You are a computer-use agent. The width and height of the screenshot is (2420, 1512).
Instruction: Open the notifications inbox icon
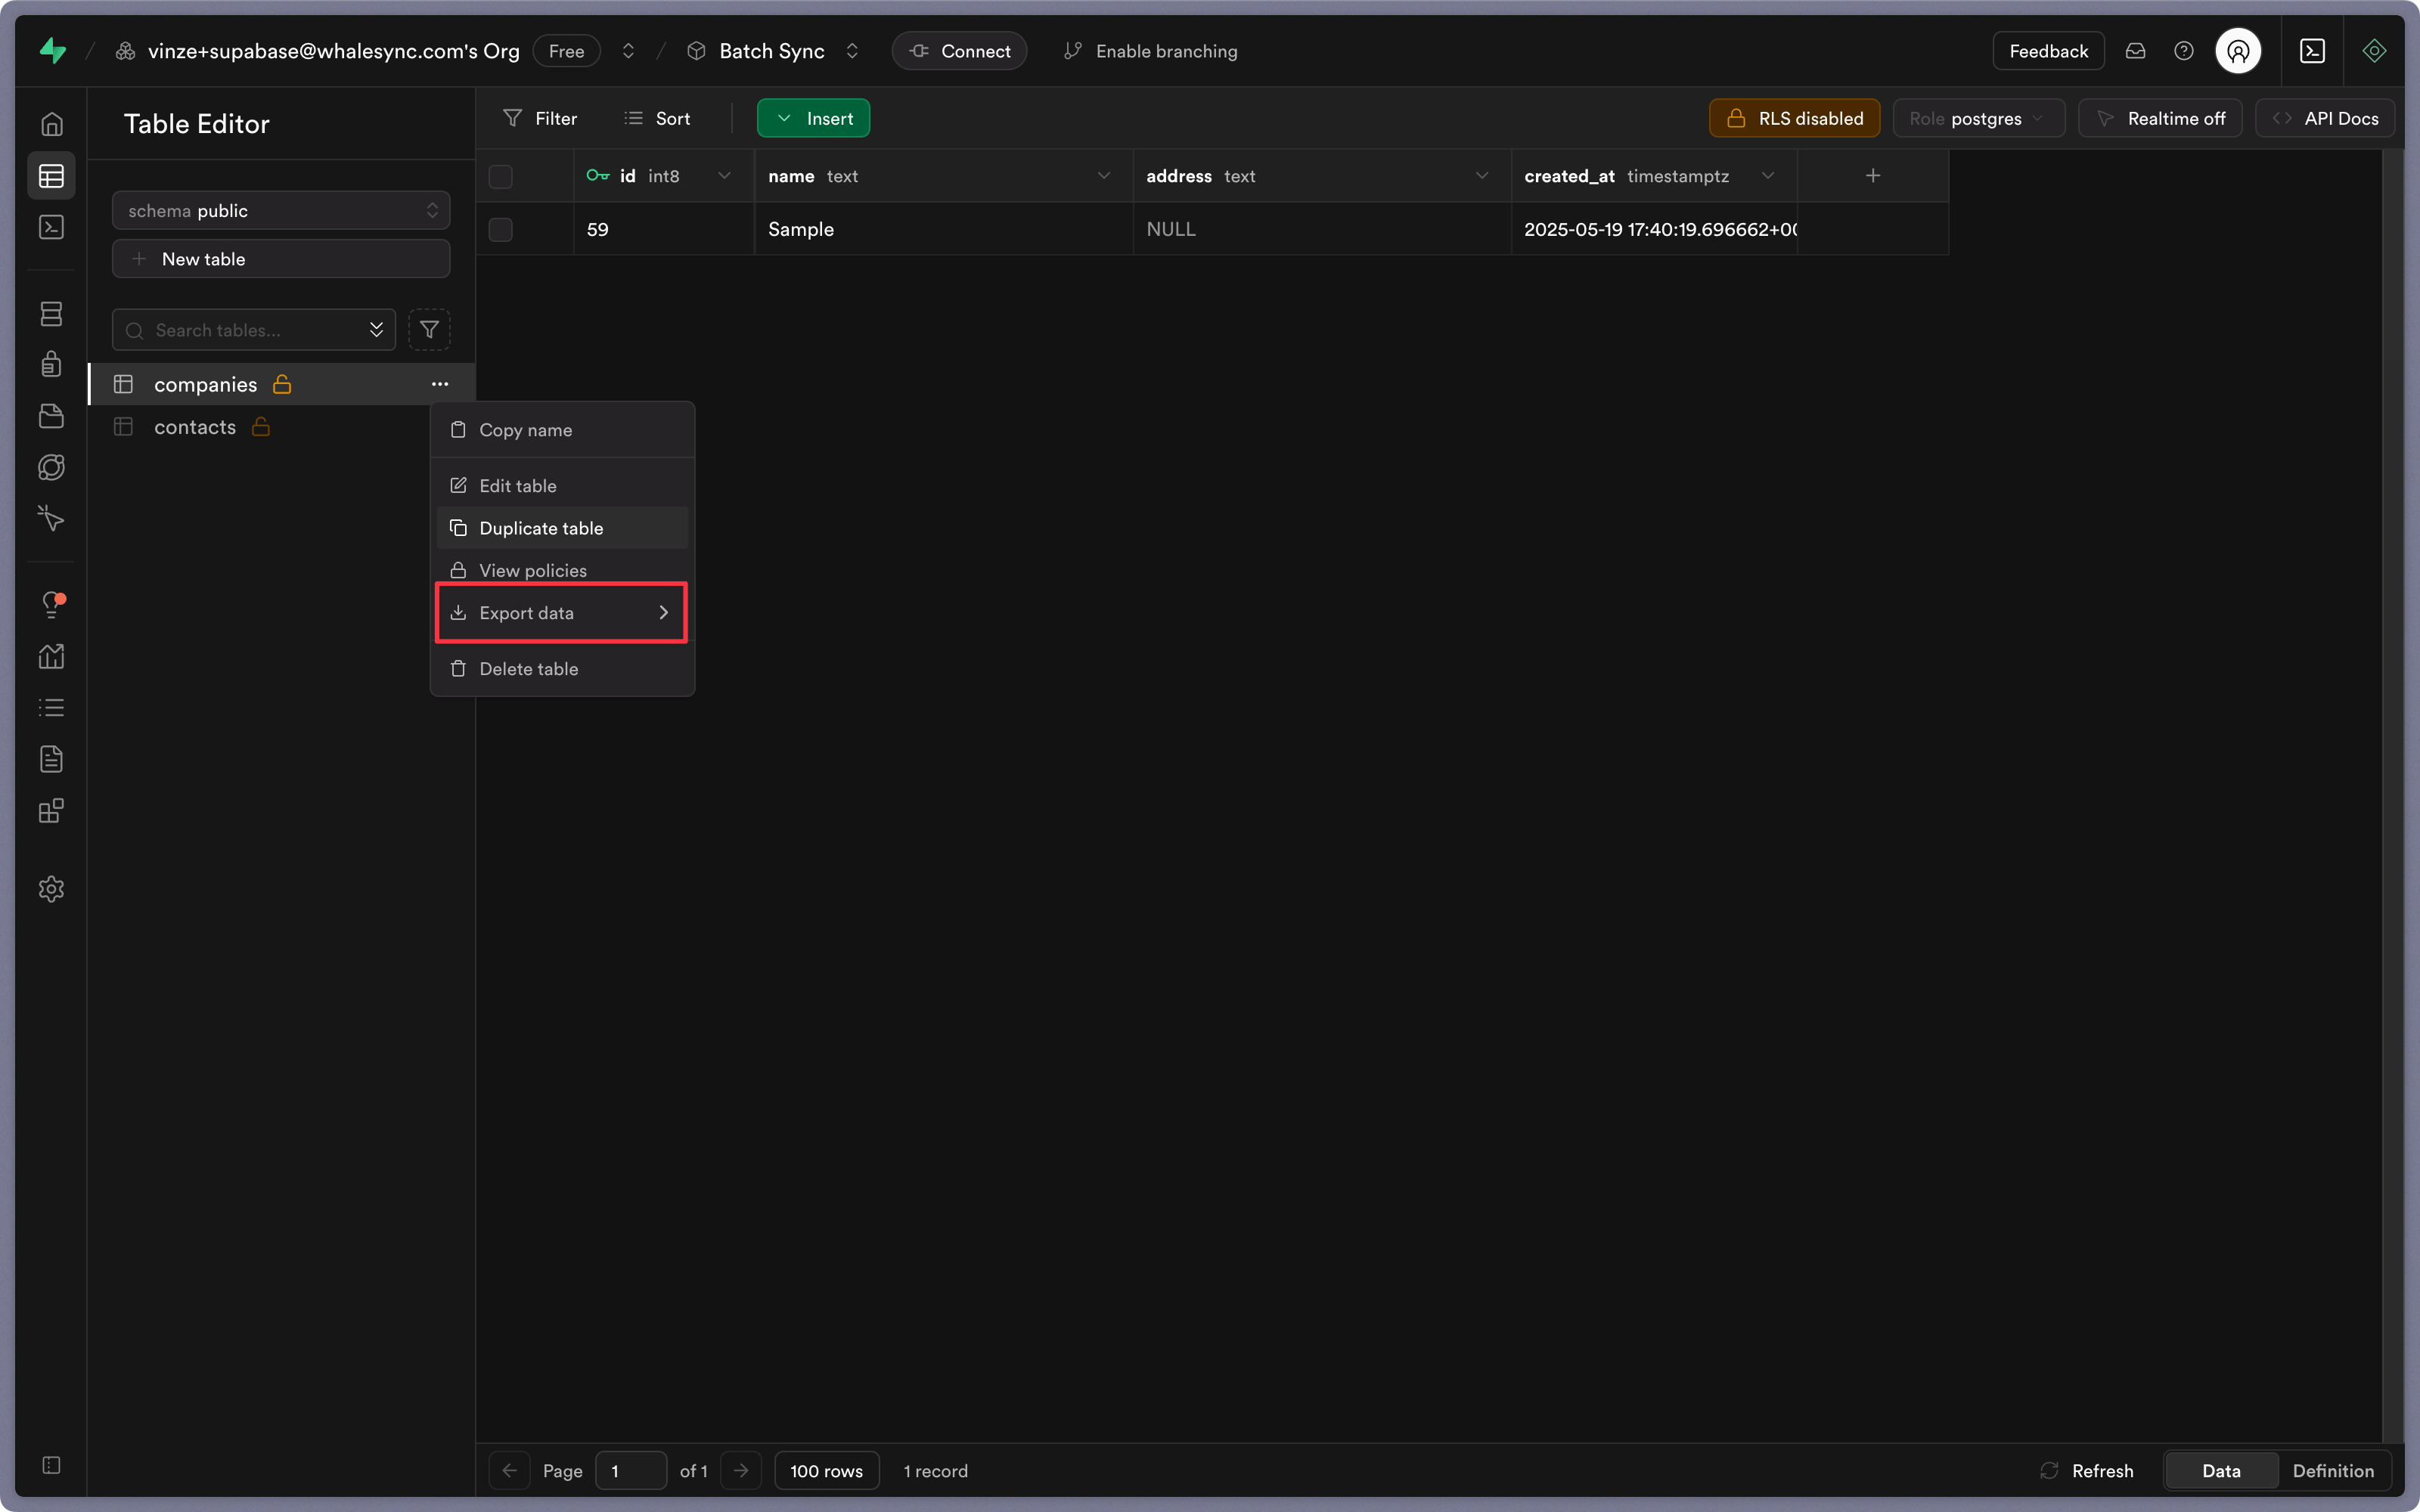click(x=2135, y=51)
